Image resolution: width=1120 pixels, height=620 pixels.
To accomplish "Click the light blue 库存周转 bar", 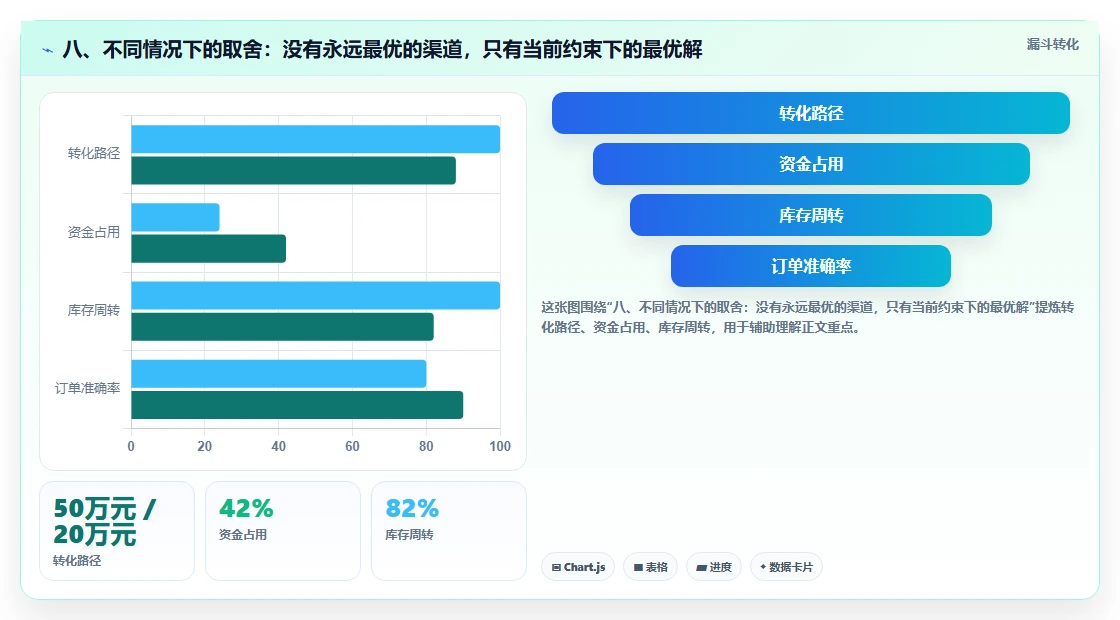I will tap(316, 296).
